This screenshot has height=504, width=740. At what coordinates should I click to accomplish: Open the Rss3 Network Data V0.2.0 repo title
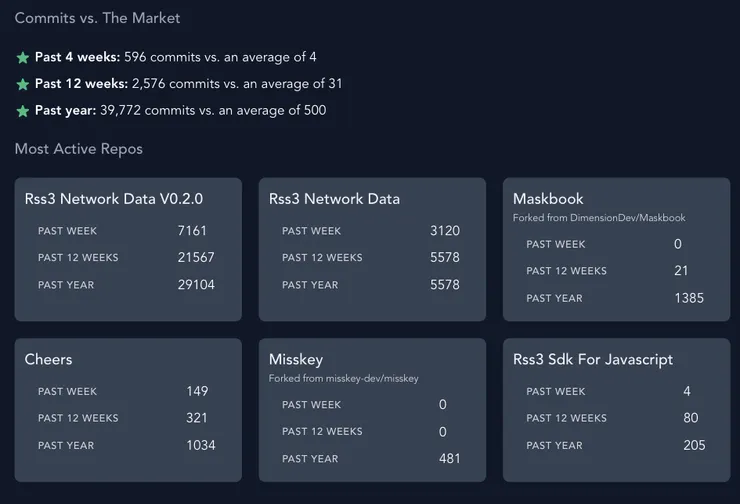(113, 199)
